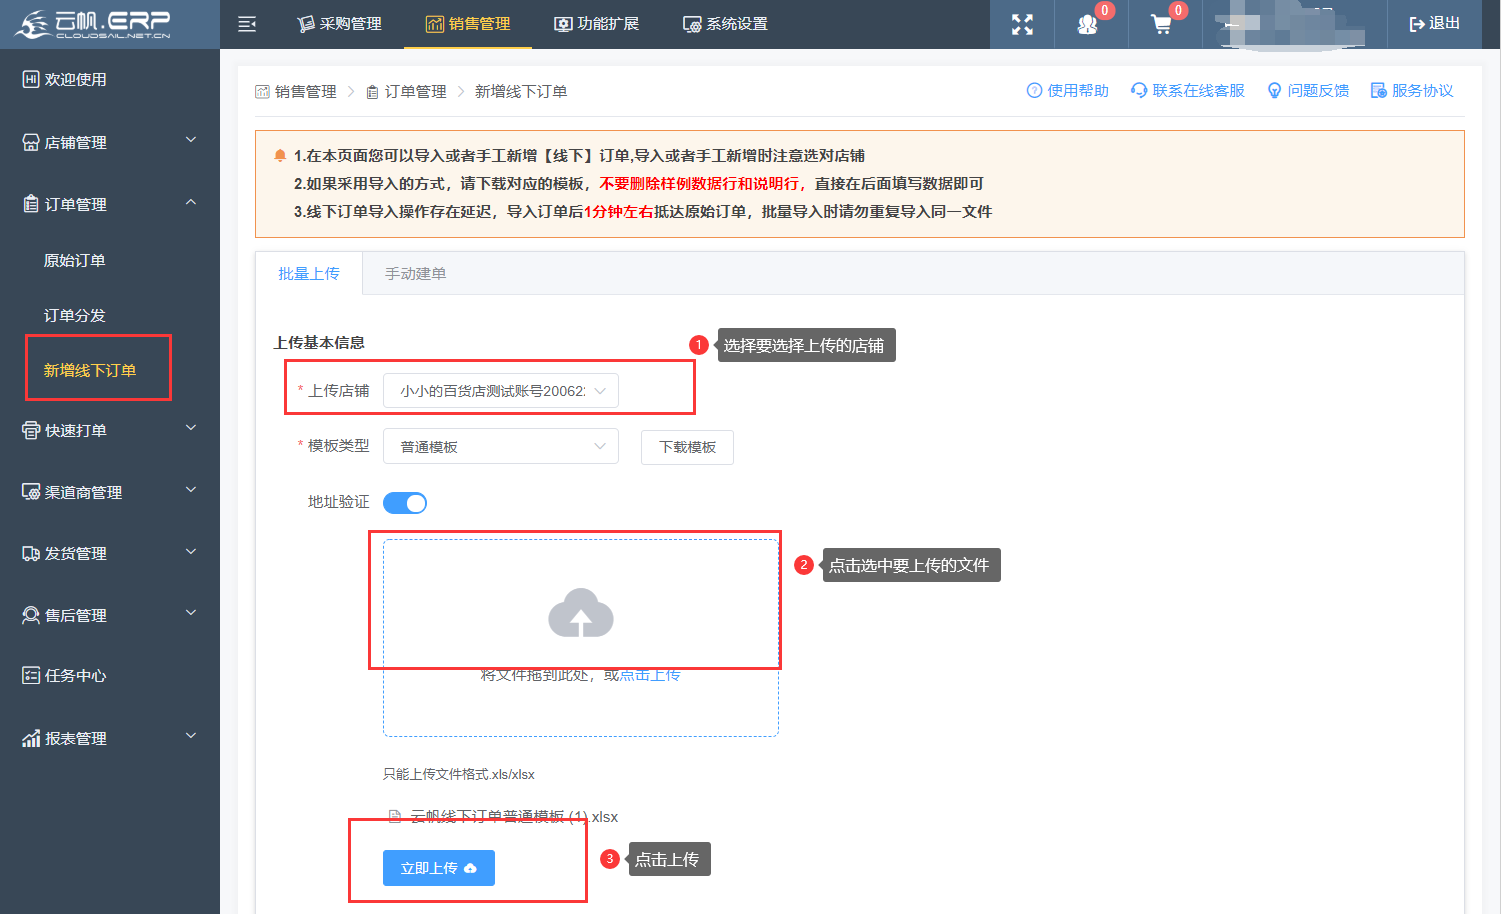The image size is (1501, 914).
Task: Click the uploaded xlsx file icon
Action: pos(395,817)
